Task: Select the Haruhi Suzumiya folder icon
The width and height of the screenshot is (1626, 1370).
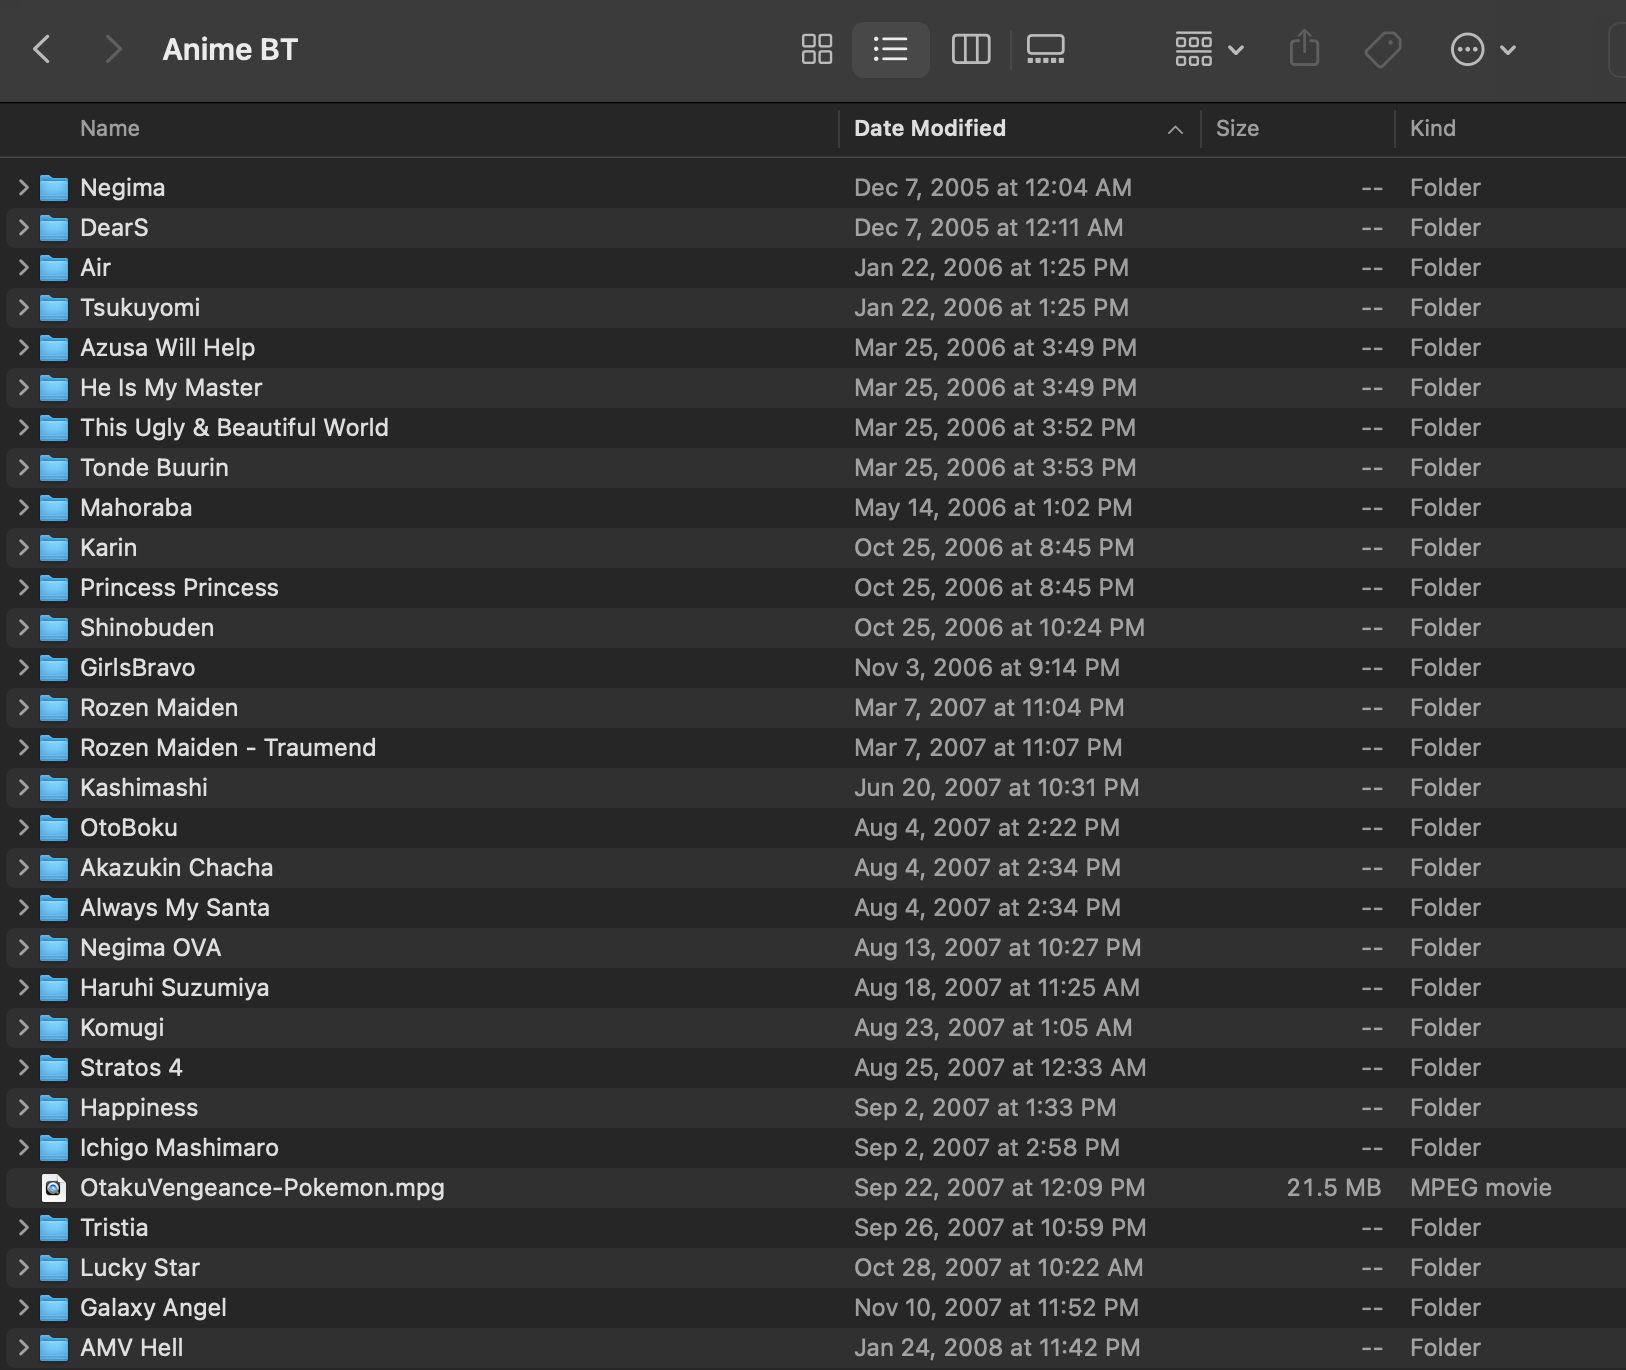Action: (x=54, y=988)
